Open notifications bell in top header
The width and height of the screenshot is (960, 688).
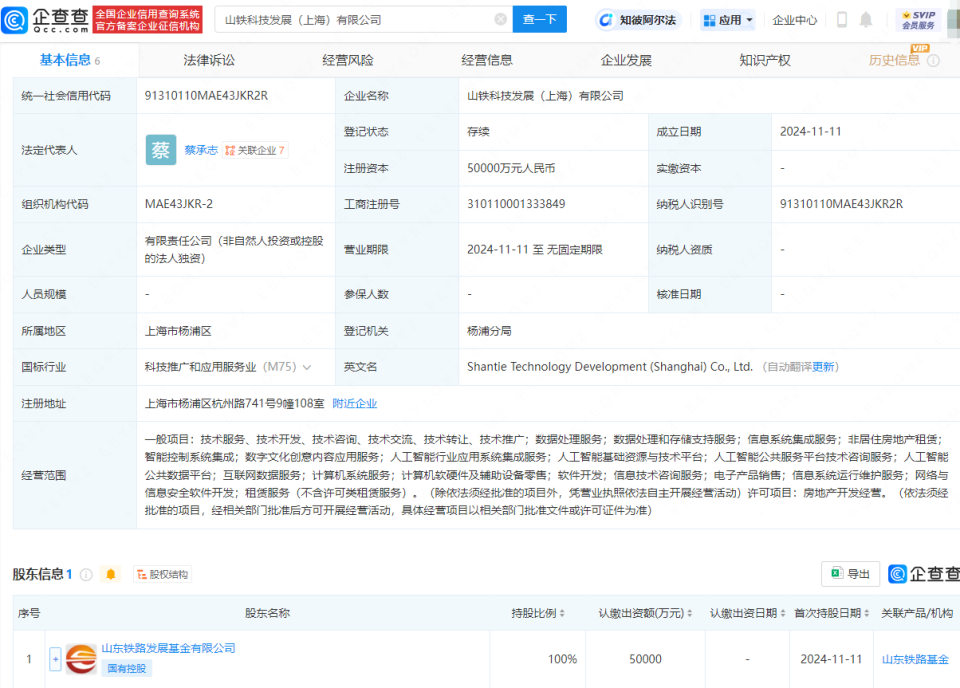(866, 20)
